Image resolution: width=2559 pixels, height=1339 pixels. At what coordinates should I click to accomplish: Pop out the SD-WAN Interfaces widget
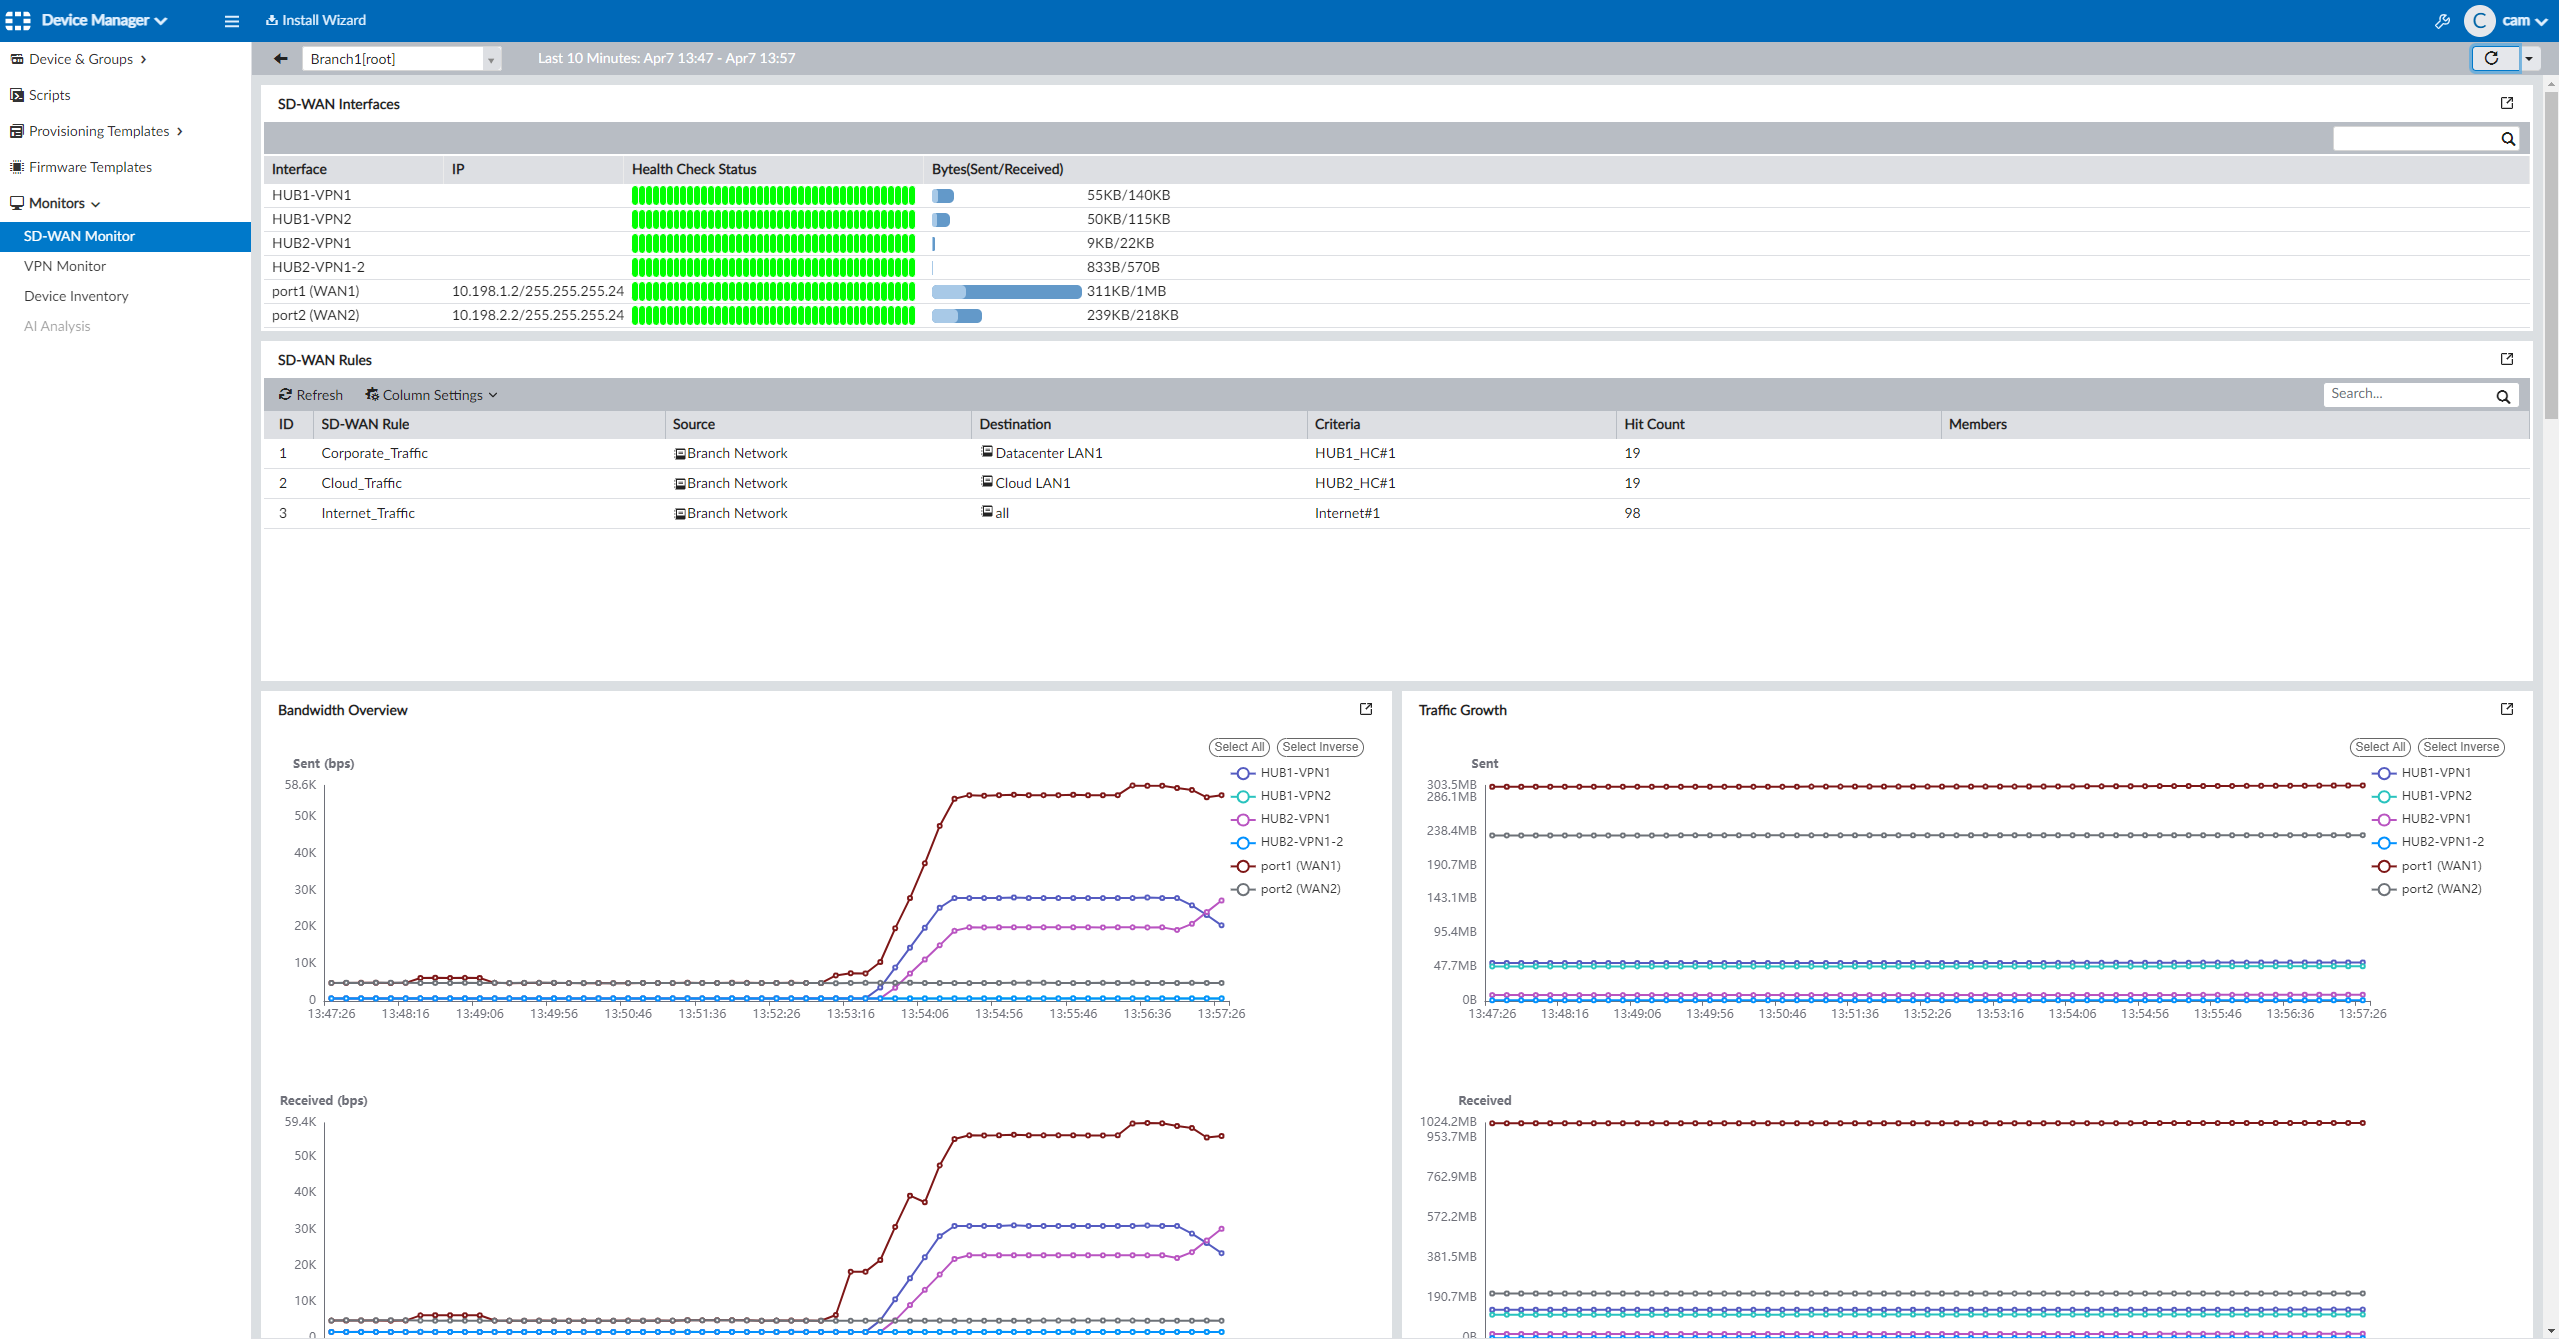point(2506,103)
